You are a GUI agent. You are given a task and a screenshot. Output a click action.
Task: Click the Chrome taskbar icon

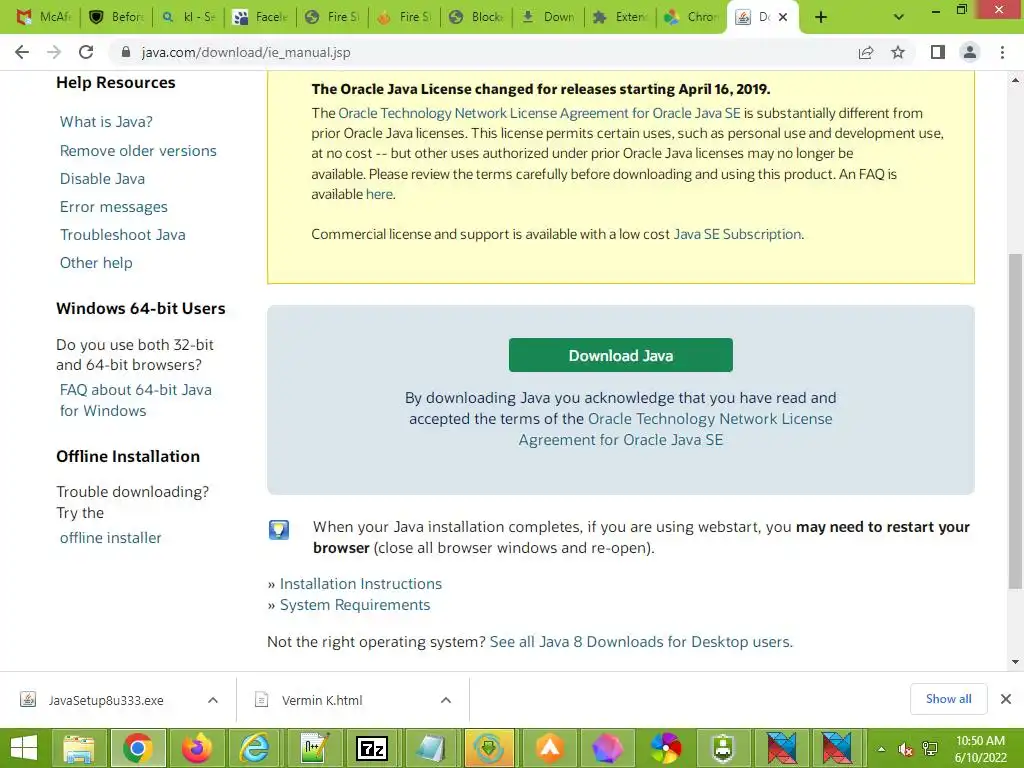coord(138,748)
